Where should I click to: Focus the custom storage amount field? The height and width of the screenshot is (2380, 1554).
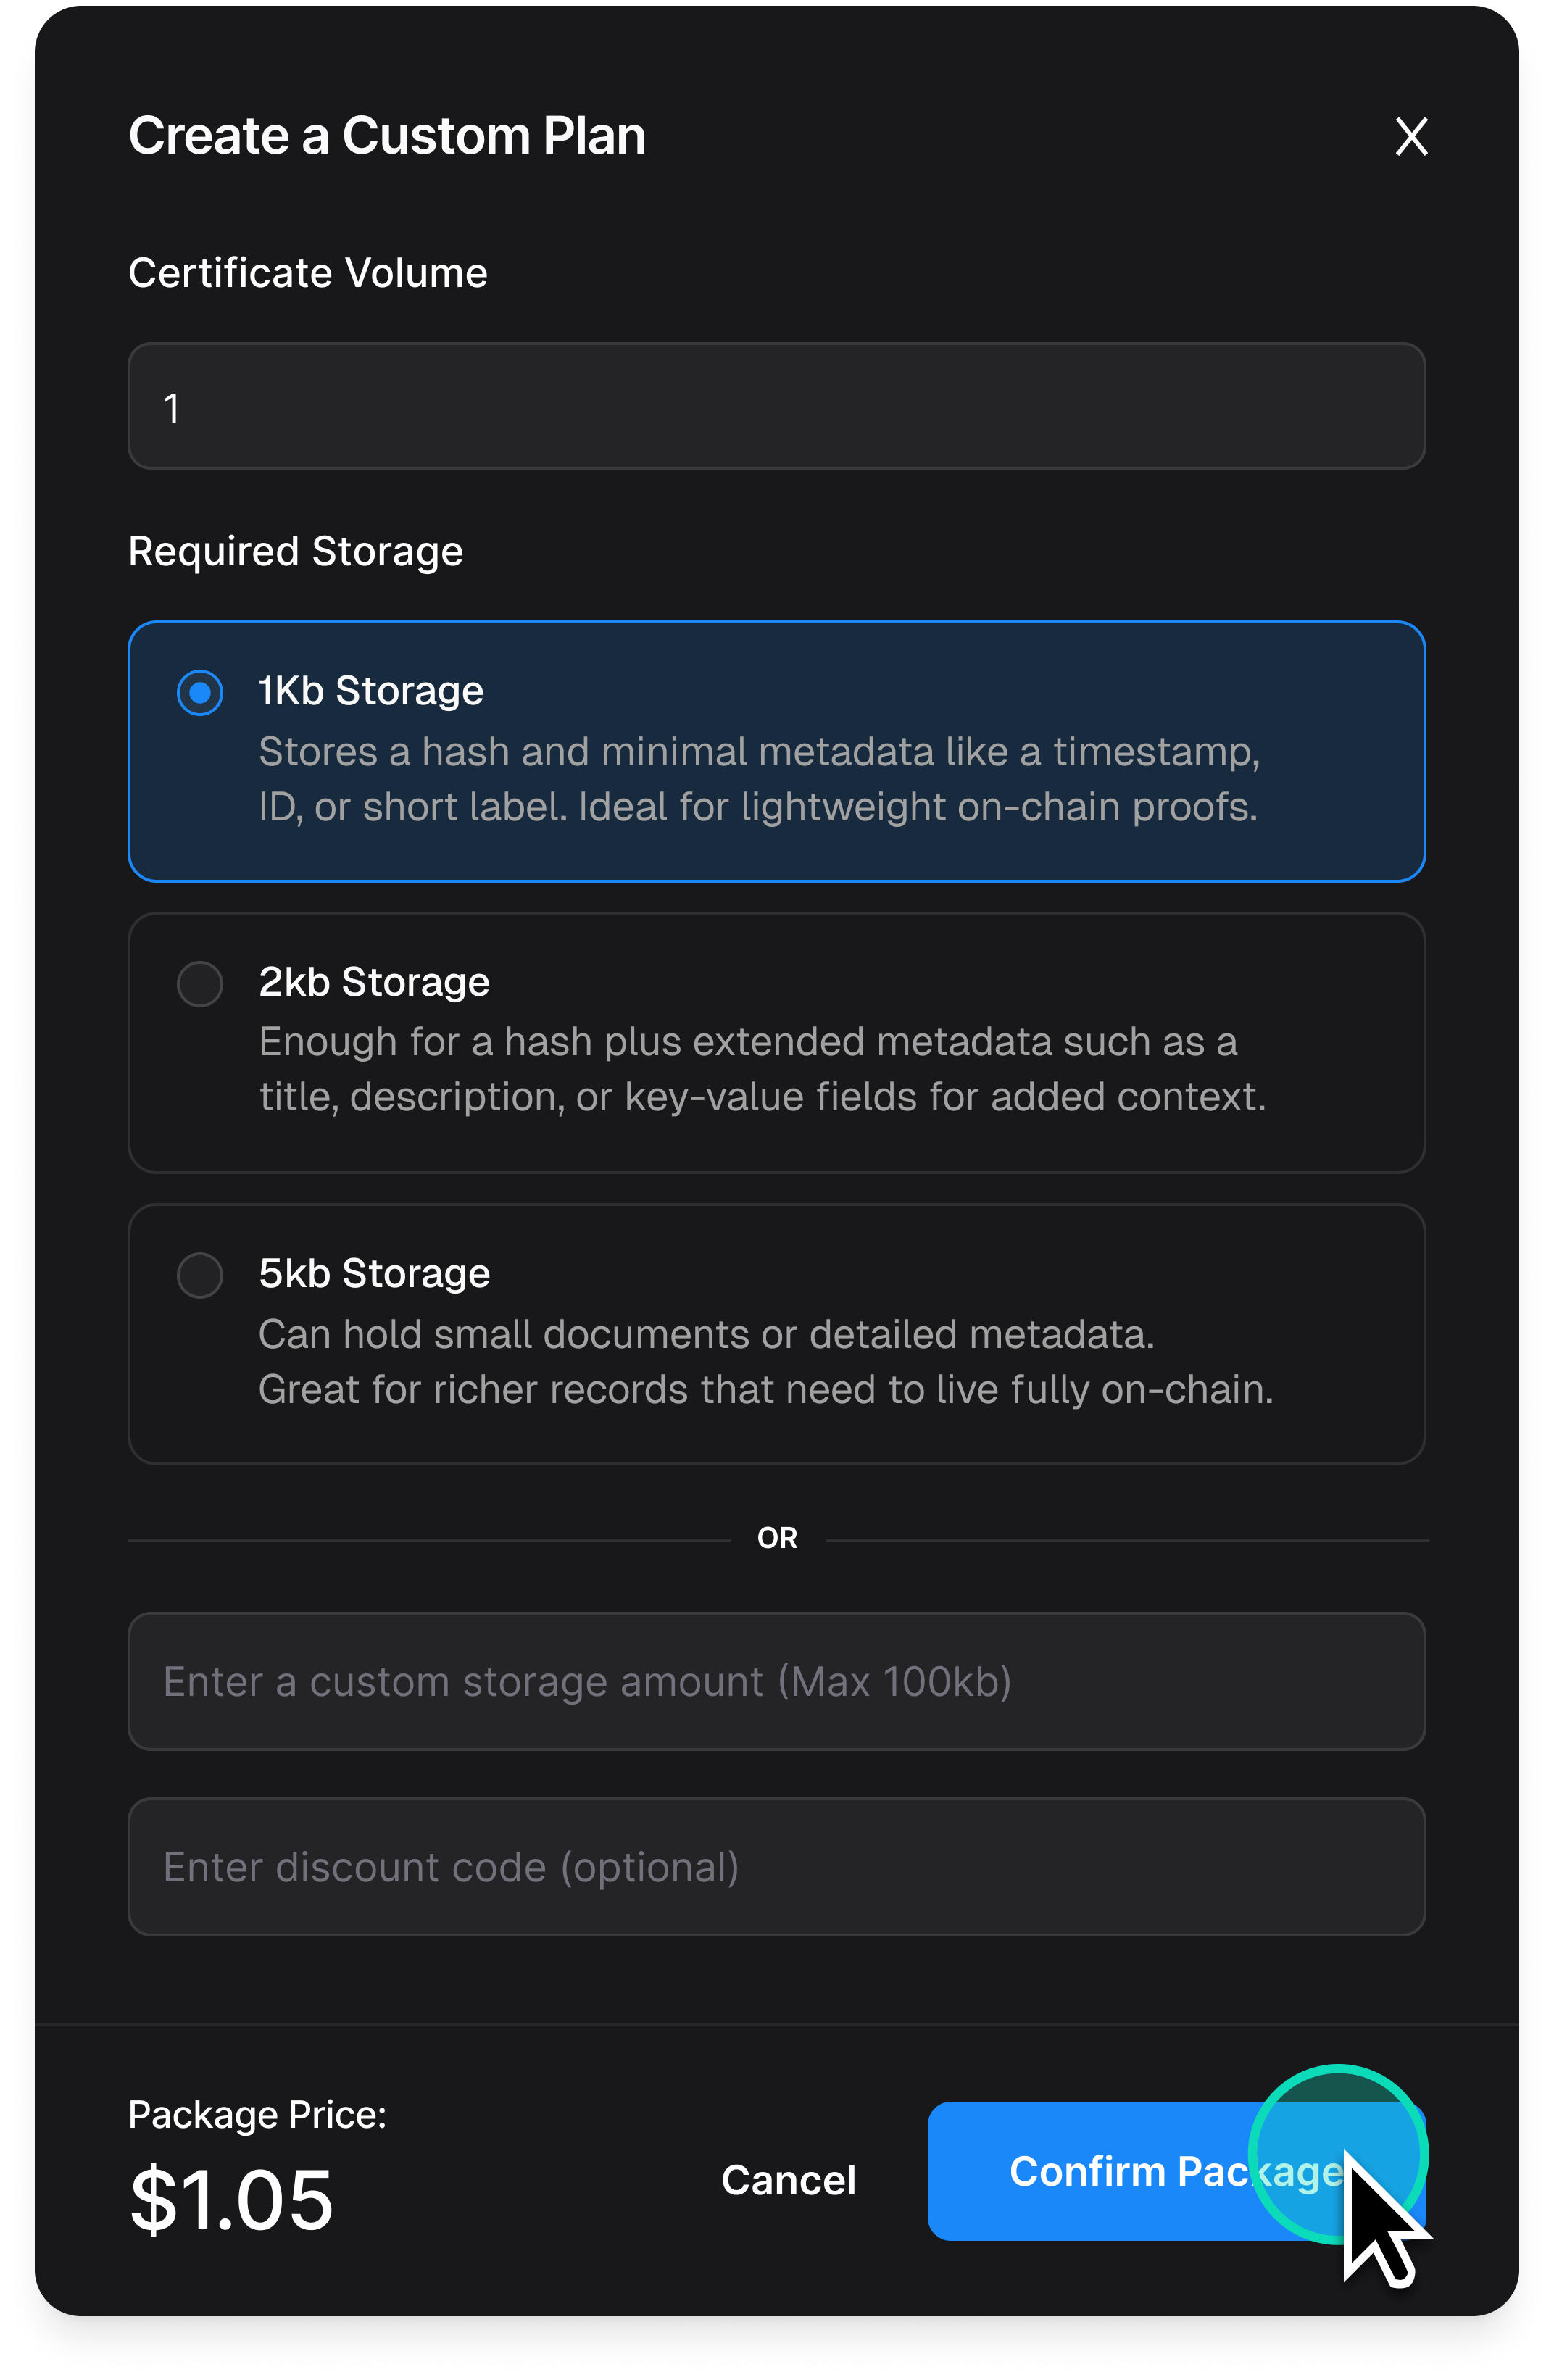point(776,1681)
